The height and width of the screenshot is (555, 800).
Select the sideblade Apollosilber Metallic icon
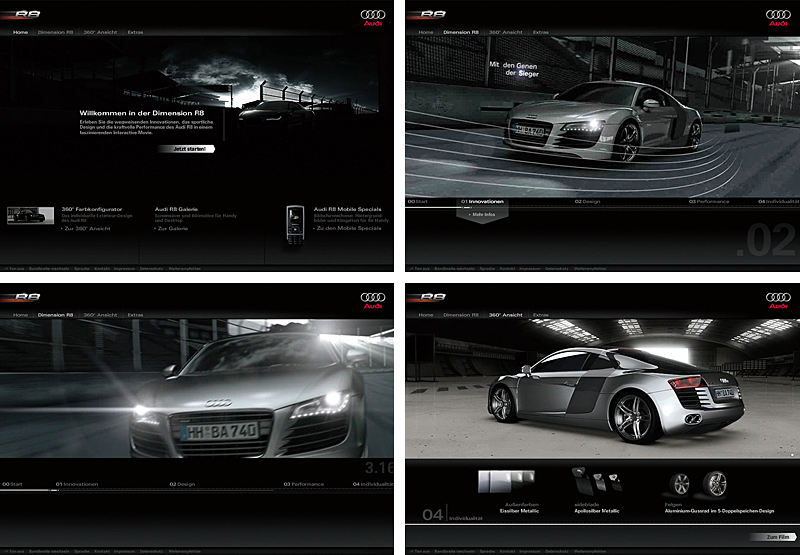click(588, 480)
